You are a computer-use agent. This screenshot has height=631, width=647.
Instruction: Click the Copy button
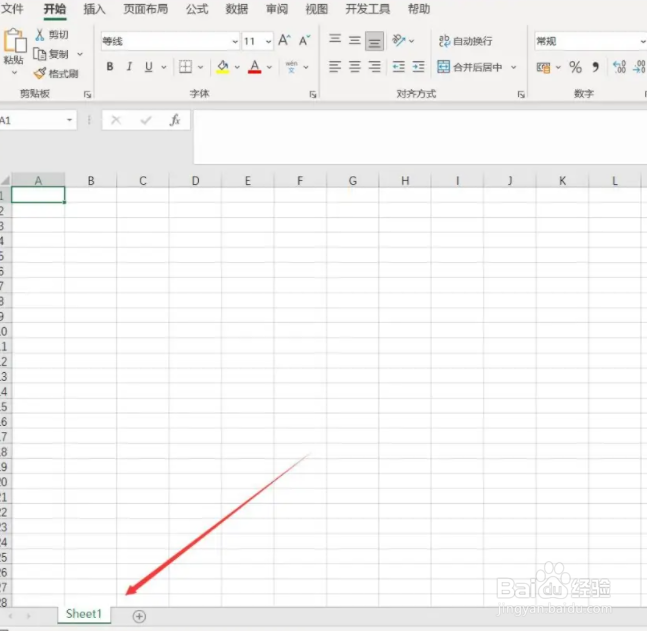pos(51,54)
